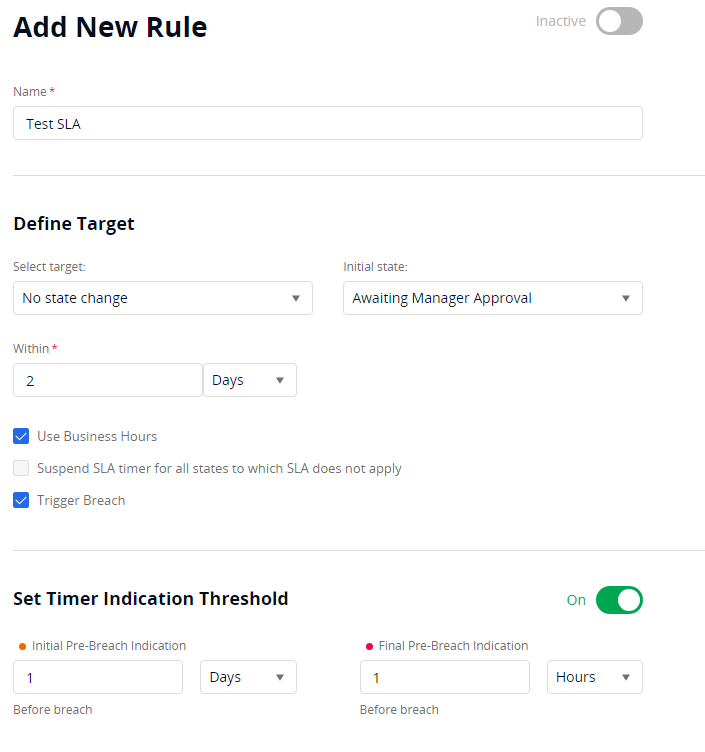The height and width of the screenshot is (752, 705).
Task: Toggle the Inactive rule switch
Action: tap(619, 21)
